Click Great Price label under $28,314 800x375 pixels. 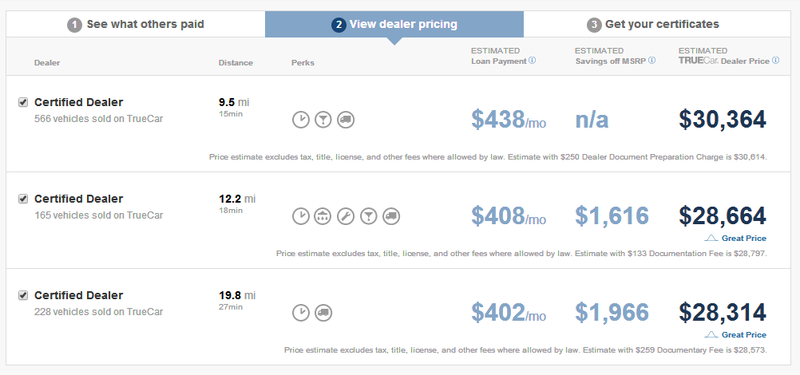coord(736,335)
